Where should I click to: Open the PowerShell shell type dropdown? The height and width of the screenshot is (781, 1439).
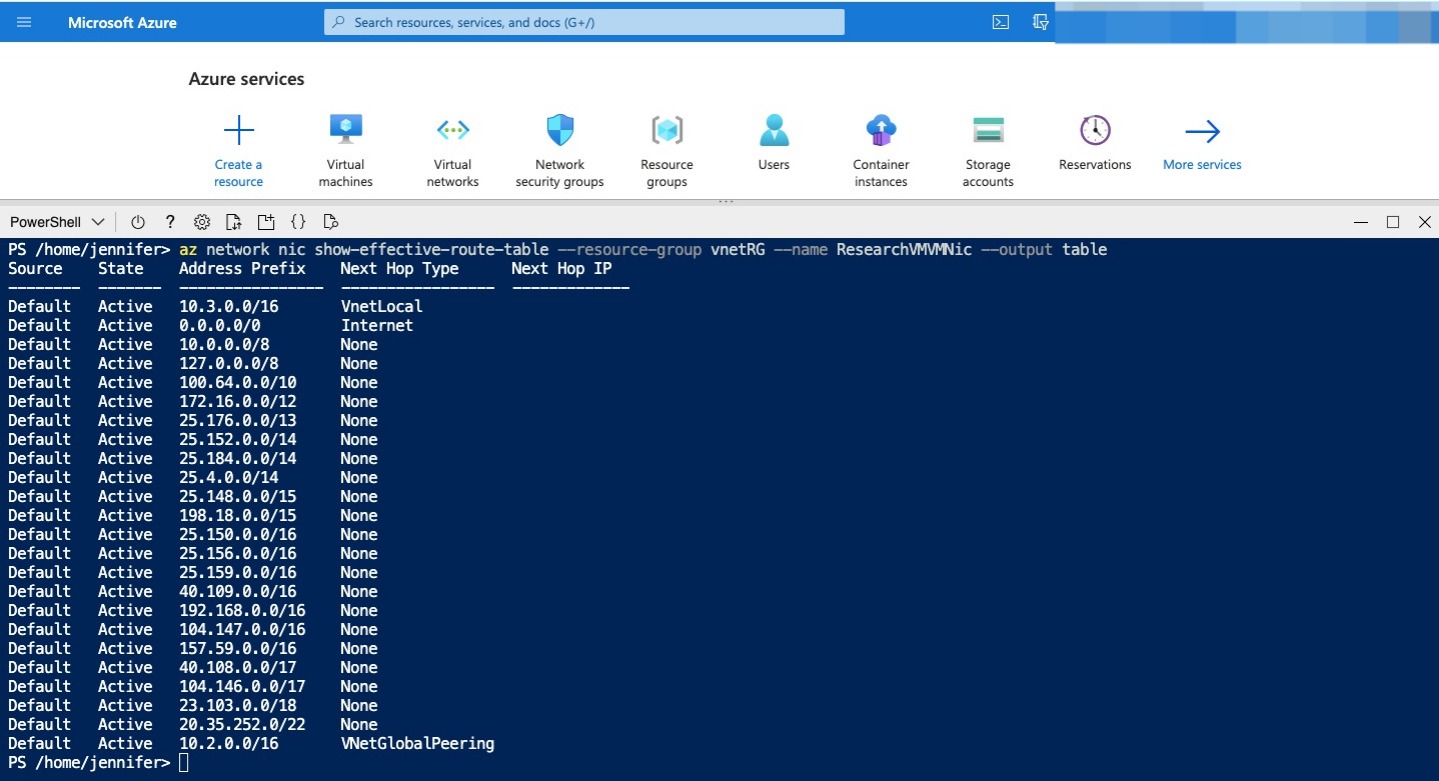(57, 222)
